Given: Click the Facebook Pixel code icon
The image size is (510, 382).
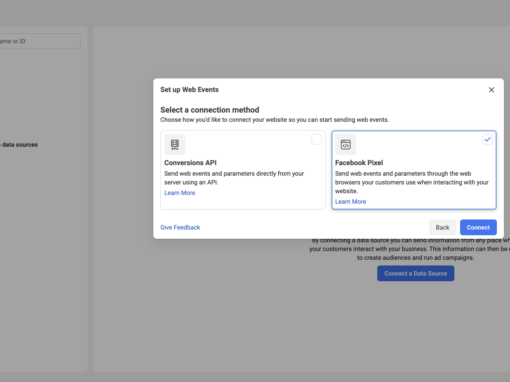Looking at the screenshot, I should click(345, 144).
